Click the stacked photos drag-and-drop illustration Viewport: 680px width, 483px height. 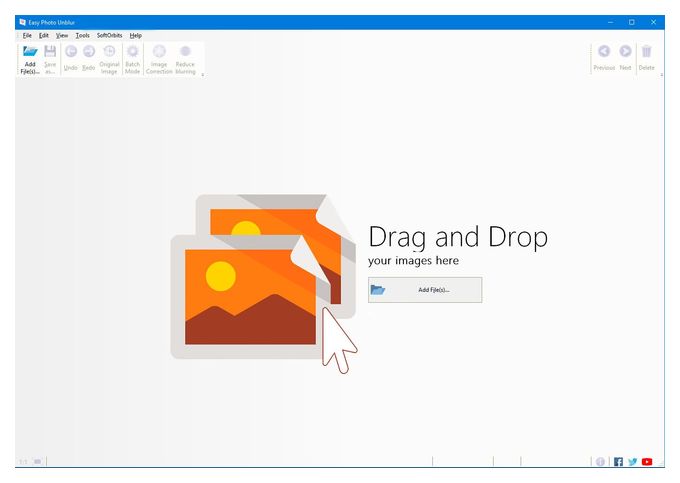[x=264, y=284]
